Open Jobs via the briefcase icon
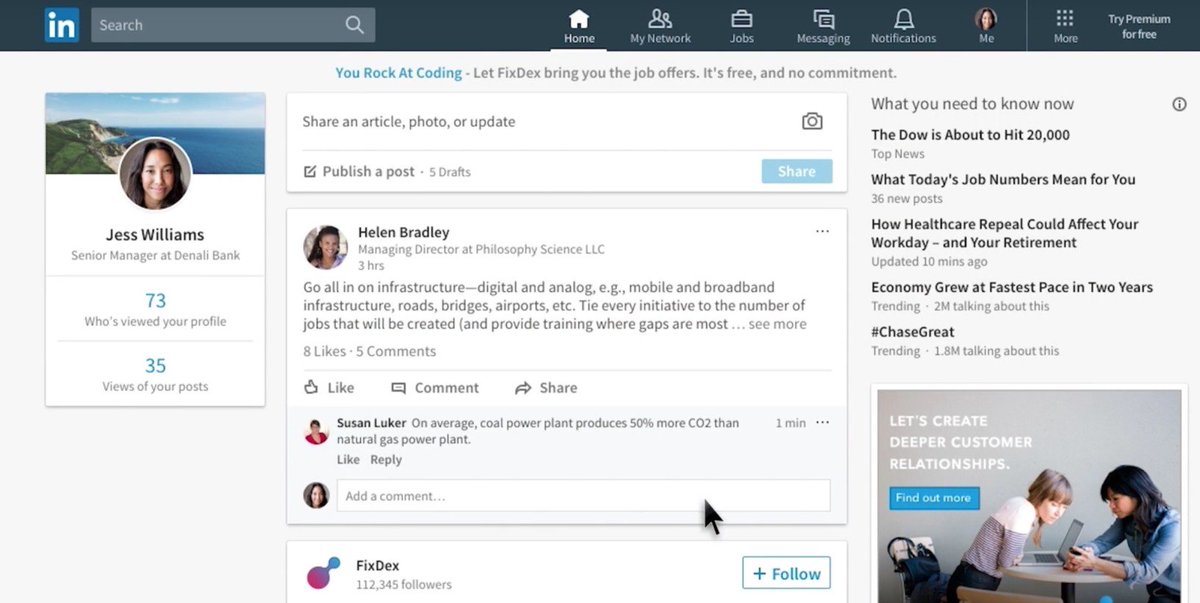The width and height of the screenshot is (1200, 603). coord(741,19)
